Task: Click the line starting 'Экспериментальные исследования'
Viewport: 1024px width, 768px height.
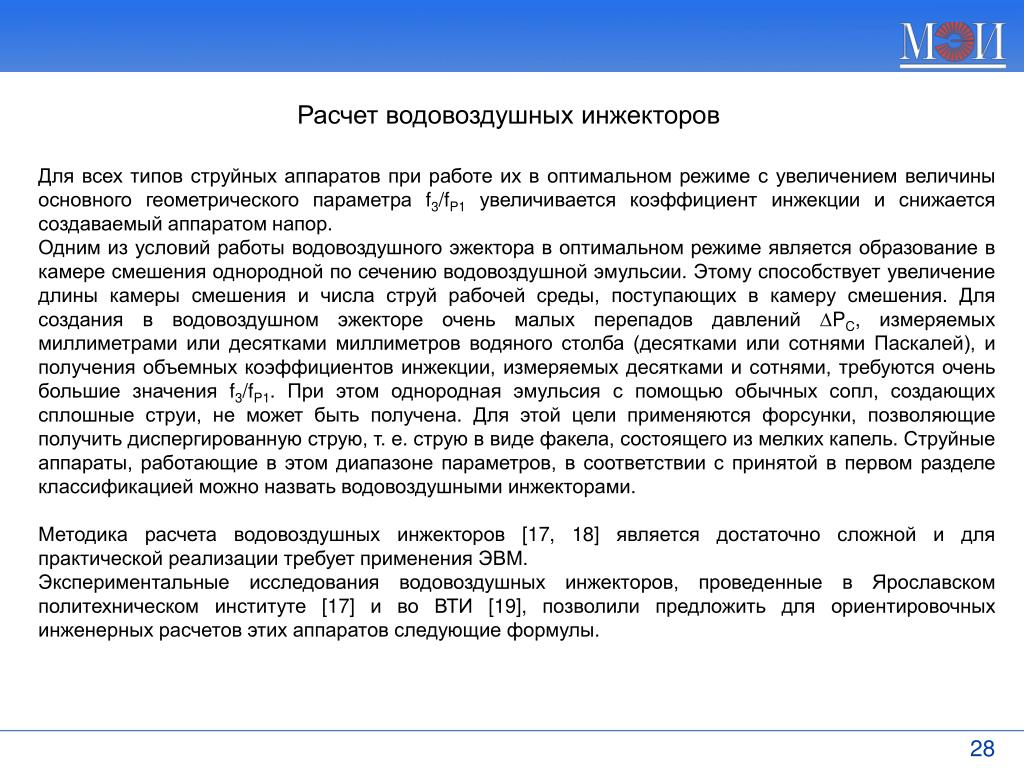Action: coord(516,583)
